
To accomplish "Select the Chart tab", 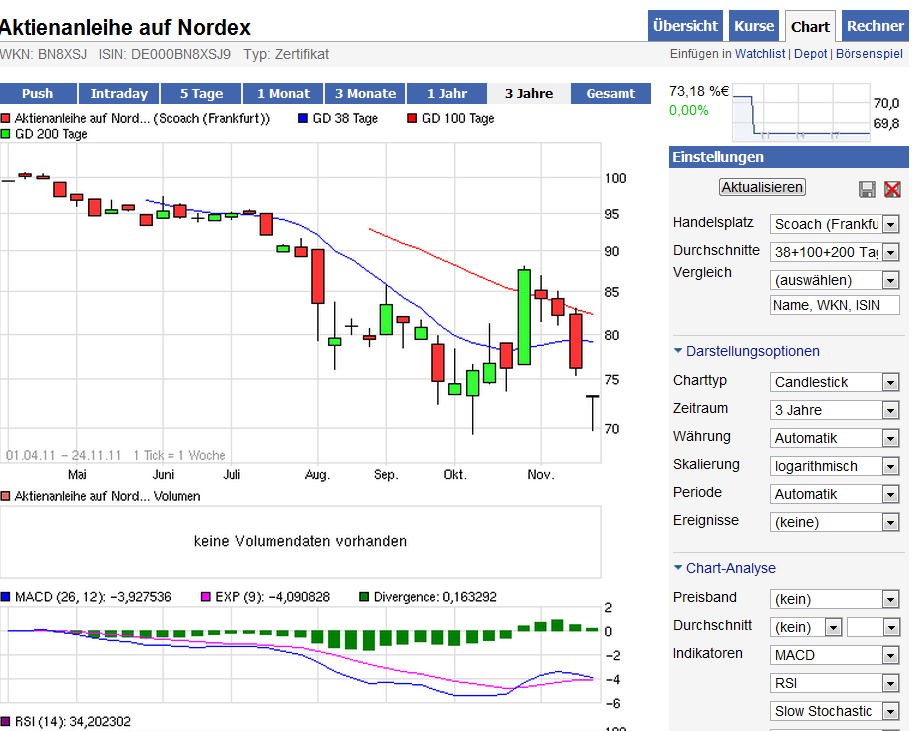I will (x=810, y=26).
